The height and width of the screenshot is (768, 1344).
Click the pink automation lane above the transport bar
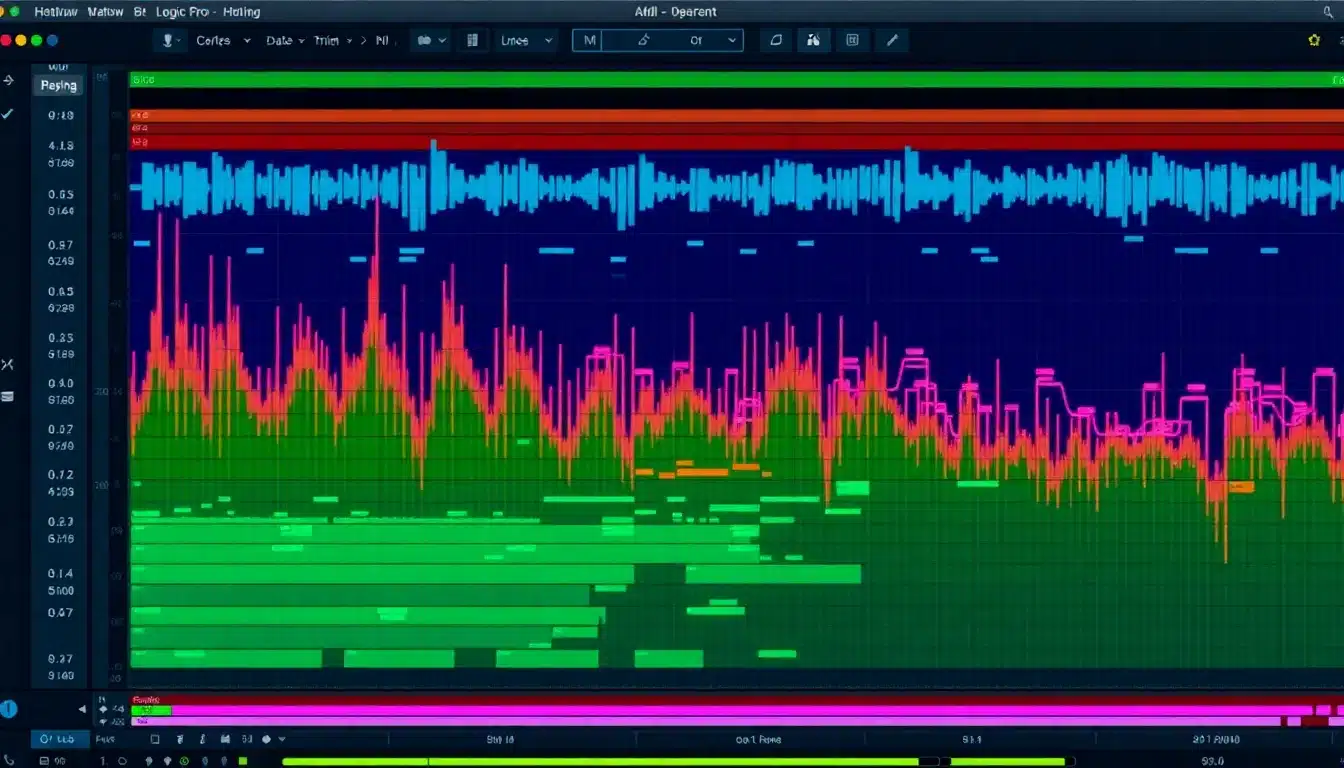click(x=700, y=712)
